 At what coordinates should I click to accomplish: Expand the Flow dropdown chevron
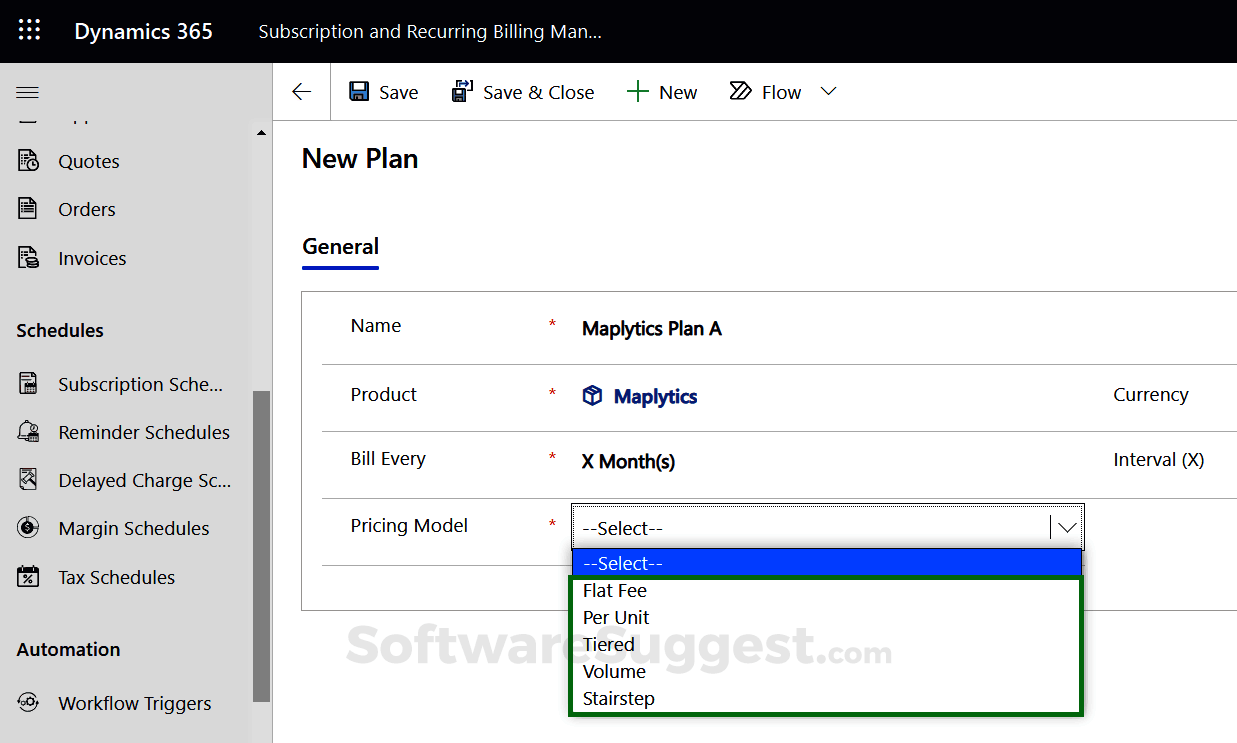[x=828, y=91]
